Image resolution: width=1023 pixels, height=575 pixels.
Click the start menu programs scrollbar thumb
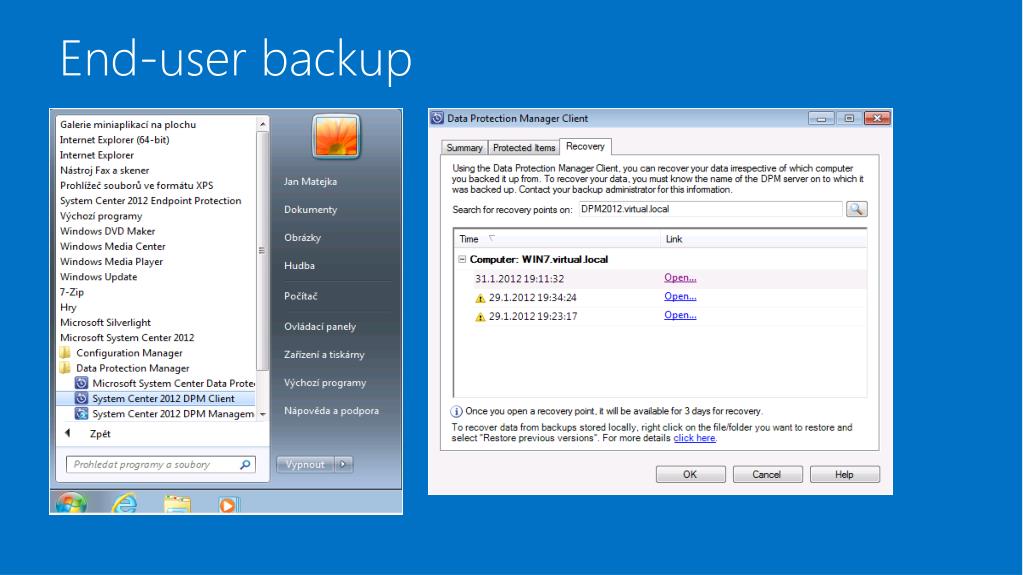[262, 251]
